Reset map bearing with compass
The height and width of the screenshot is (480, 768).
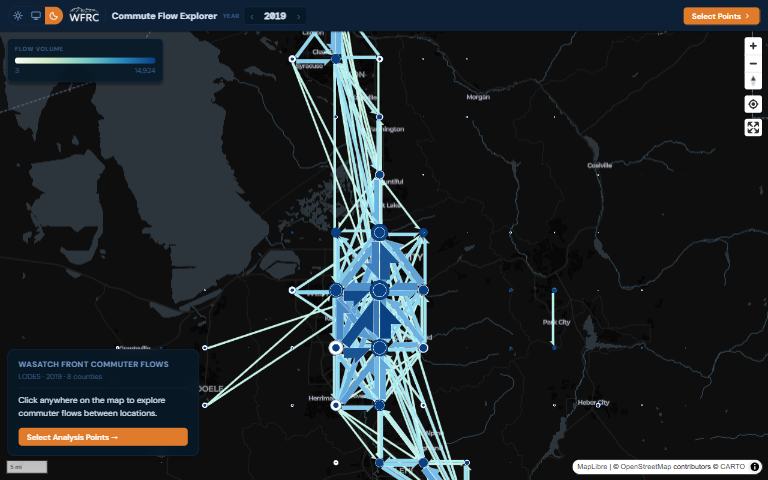tap(753, 81)
